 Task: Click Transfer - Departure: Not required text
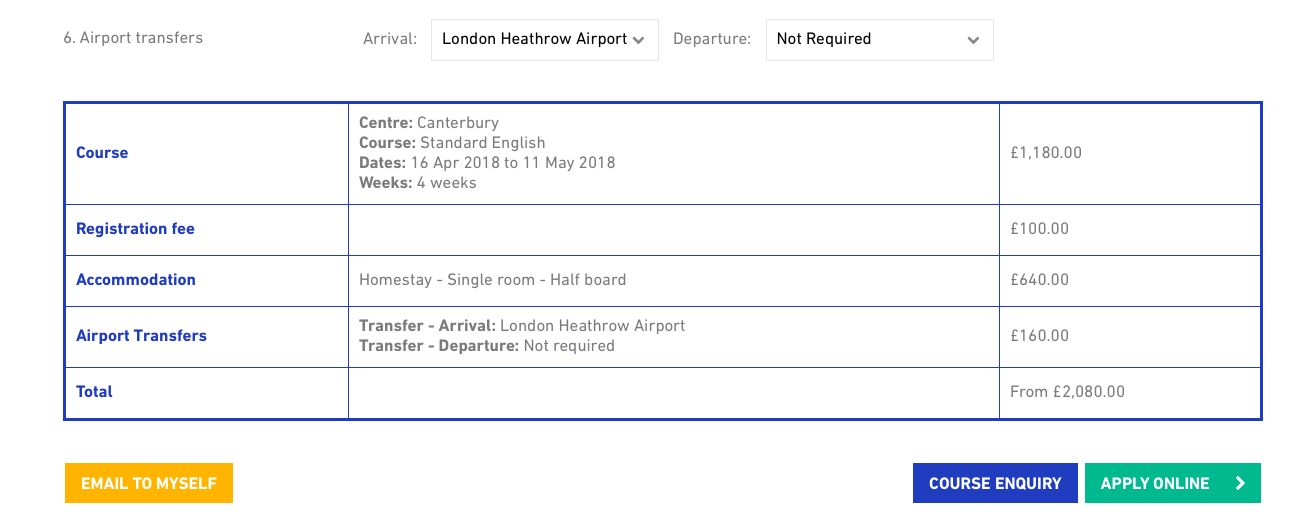(x=486, y=346)
